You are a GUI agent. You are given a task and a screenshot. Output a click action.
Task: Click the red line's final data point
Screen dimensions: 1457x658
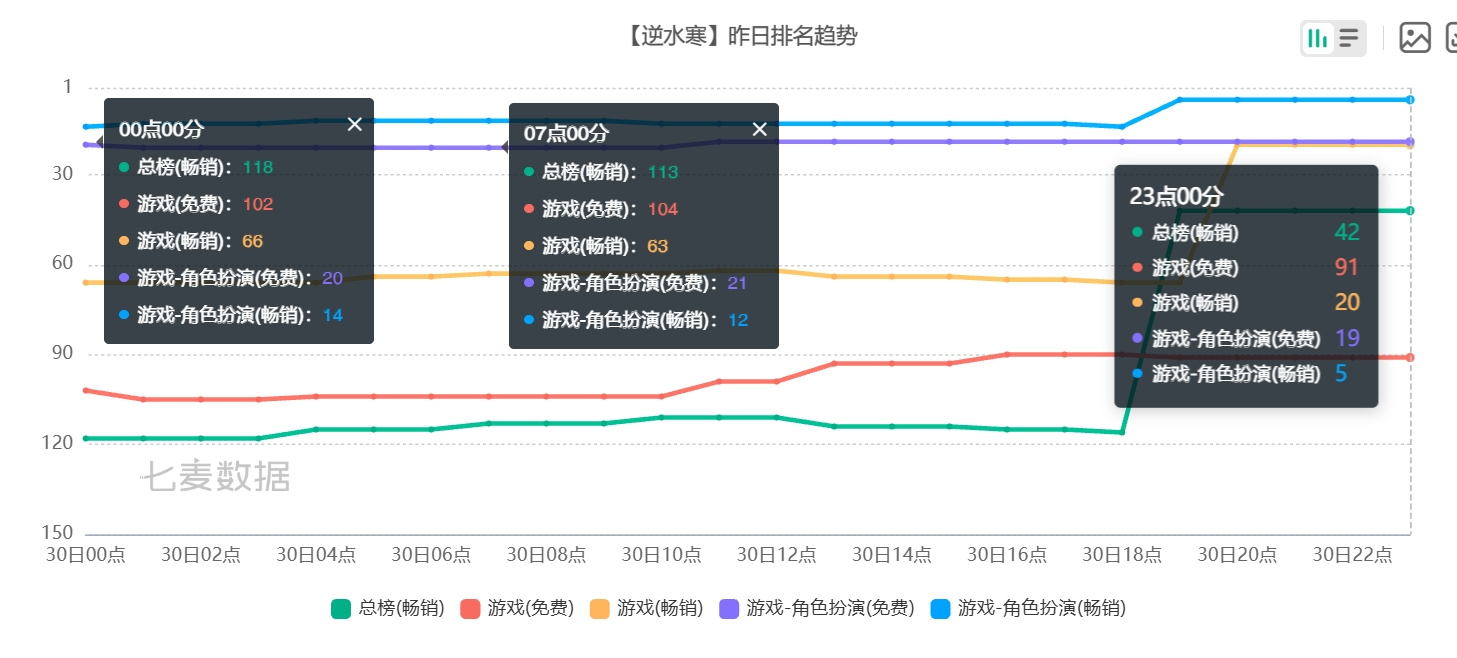click(x=1410, y=357)
